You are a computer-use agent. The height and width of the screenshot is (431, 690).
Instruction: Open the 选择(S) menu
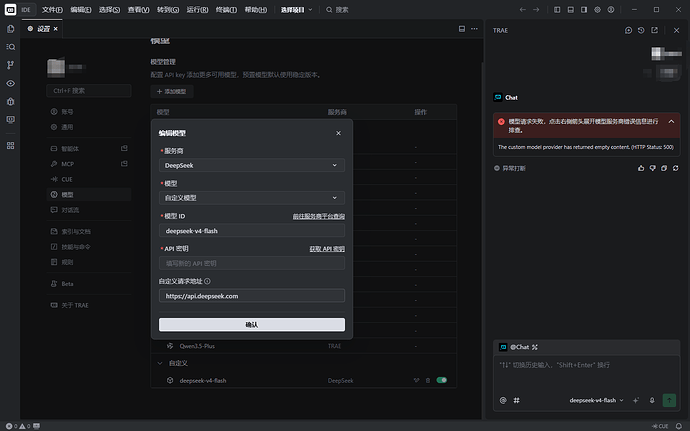(109, 10)
